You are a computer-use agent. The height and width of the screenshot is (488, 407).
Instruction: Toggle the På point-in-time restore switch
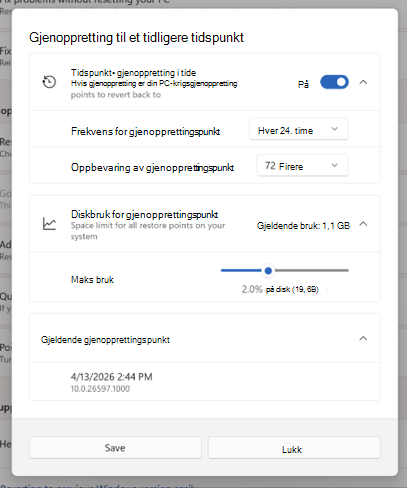point(334,82)
